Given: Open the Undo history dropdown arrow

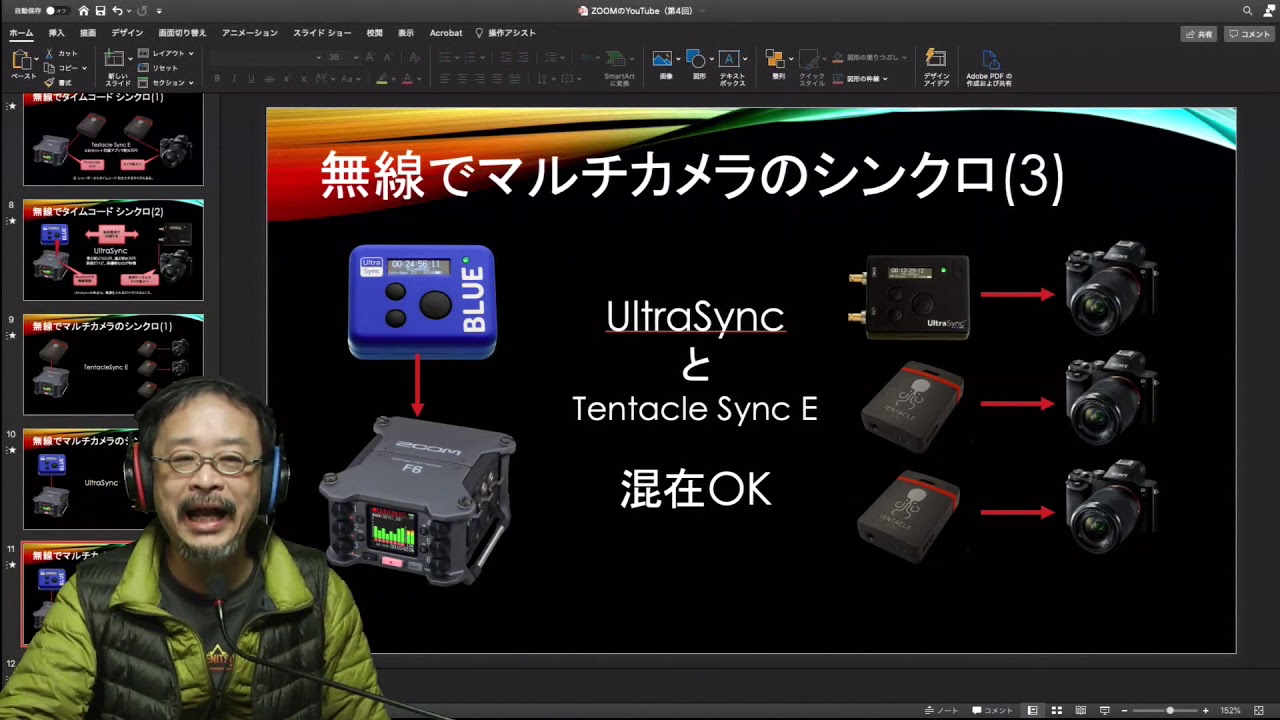Looking at the screenshot, I should pyautogui.click(x=129, y=11).
